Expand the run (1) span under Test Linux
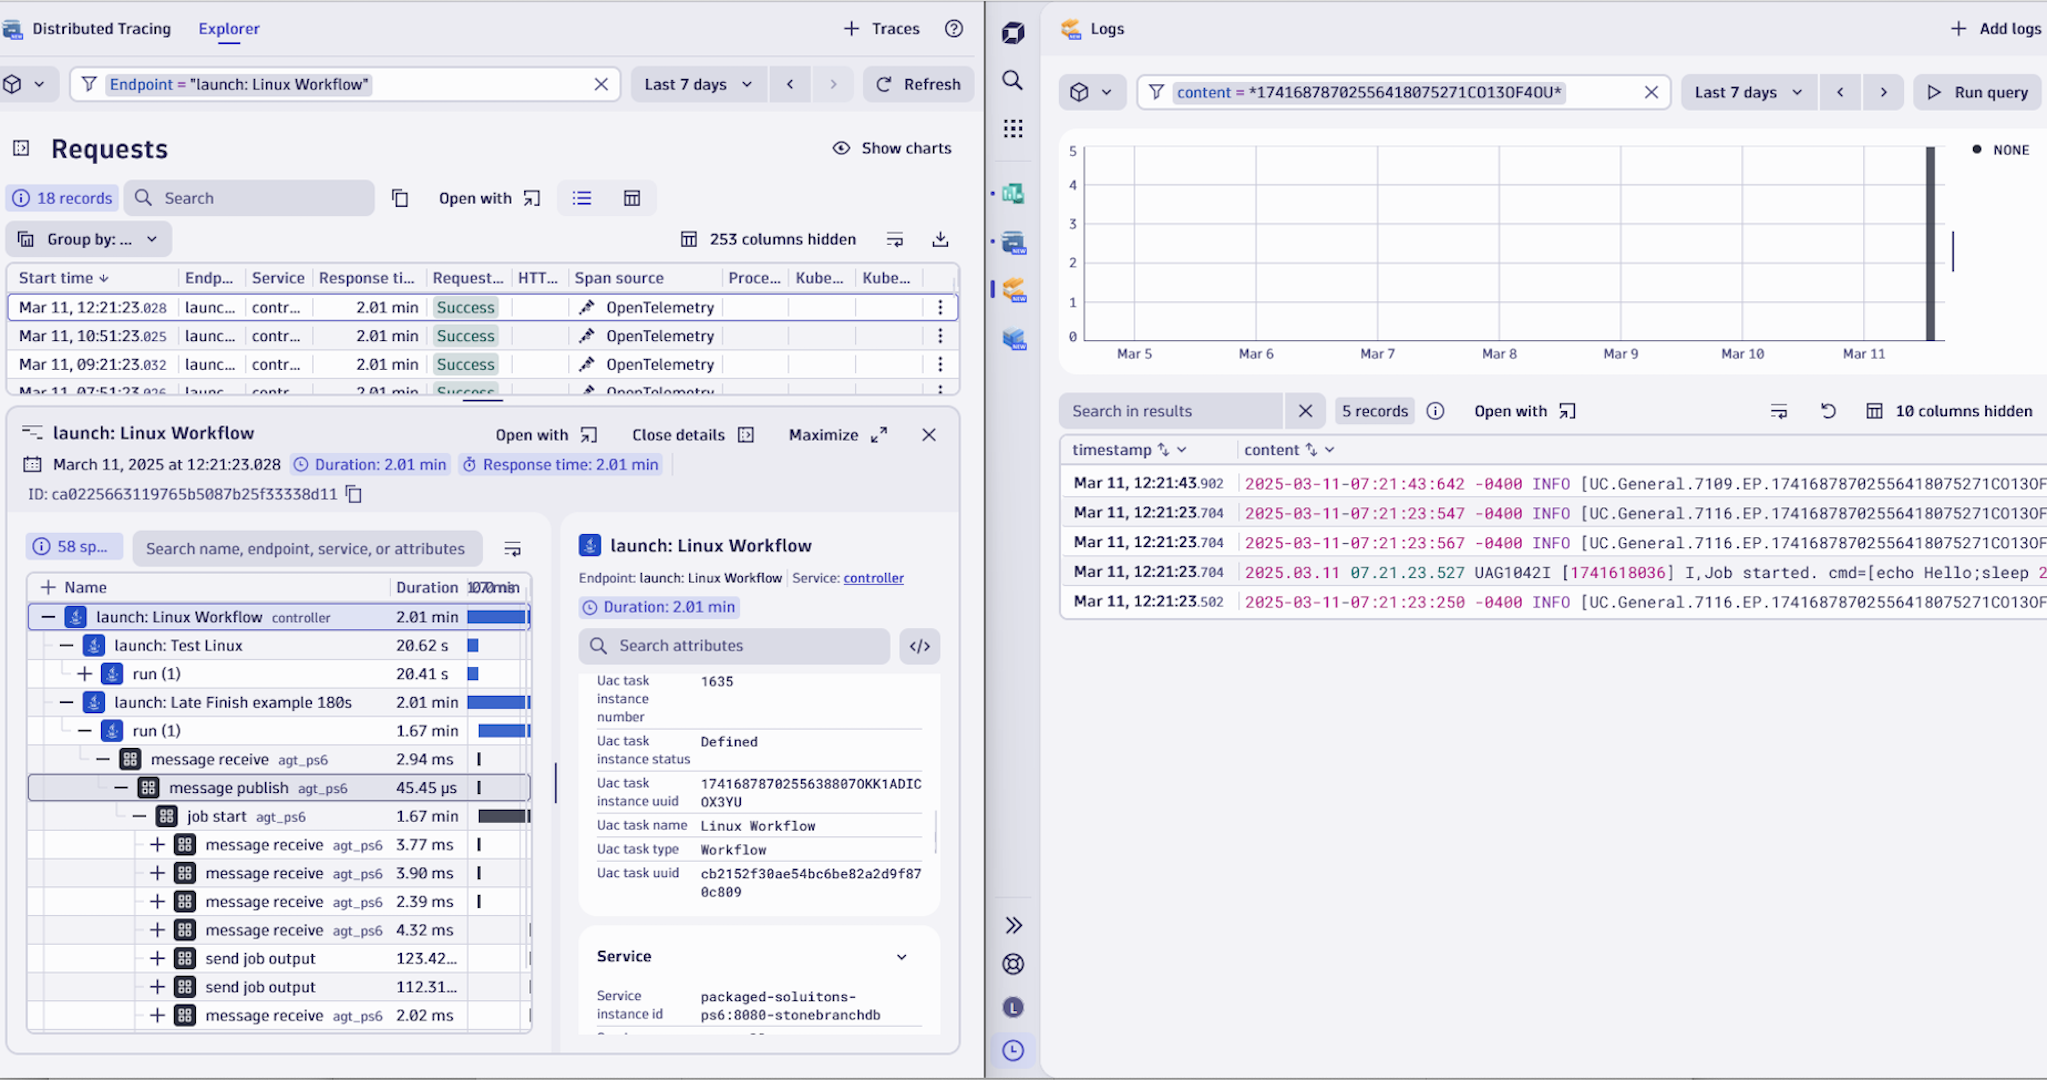 tap(85, 673)
